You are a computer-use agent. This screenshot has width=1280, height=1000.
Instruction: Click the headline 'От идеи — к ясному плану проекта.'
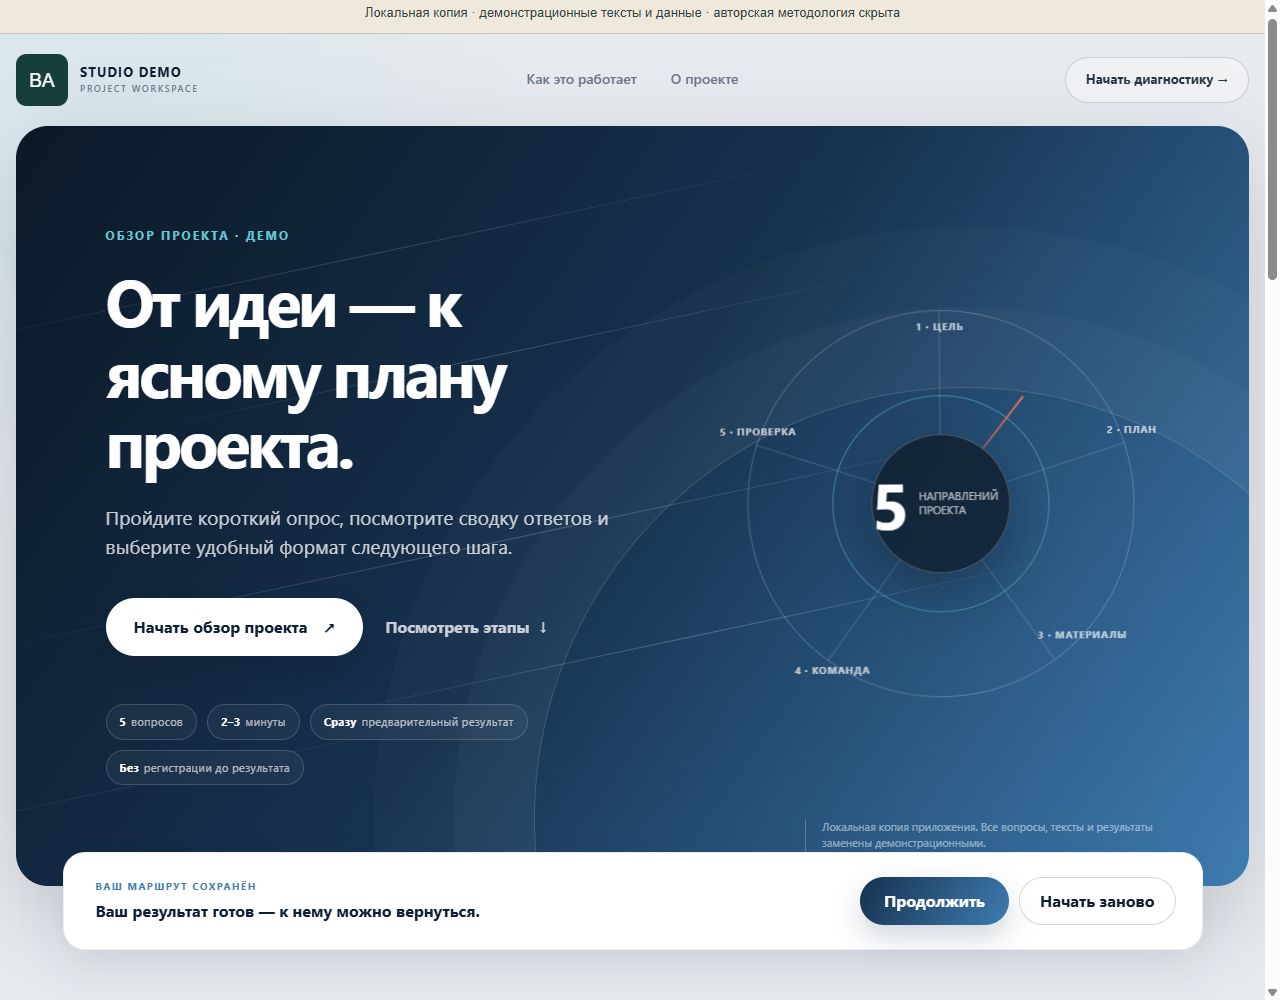pos(306,375)
